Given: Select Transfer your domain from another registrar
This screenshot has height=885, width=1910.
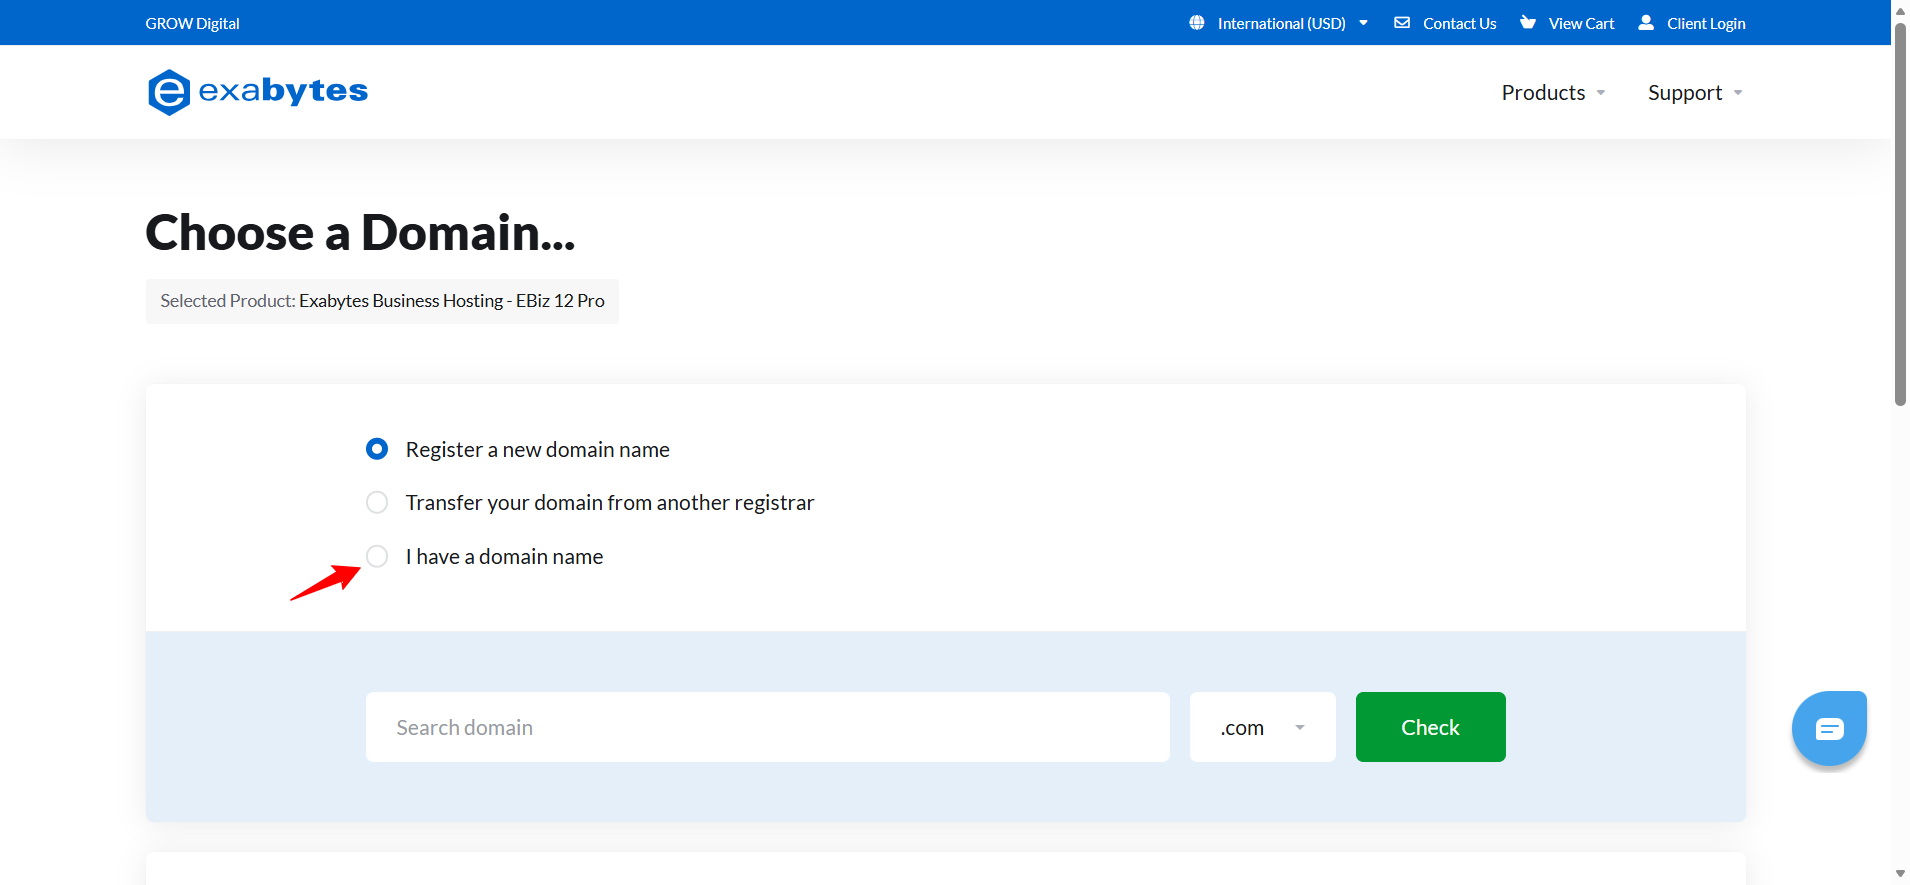Looking at the screenshot, I should click(377, 502).
